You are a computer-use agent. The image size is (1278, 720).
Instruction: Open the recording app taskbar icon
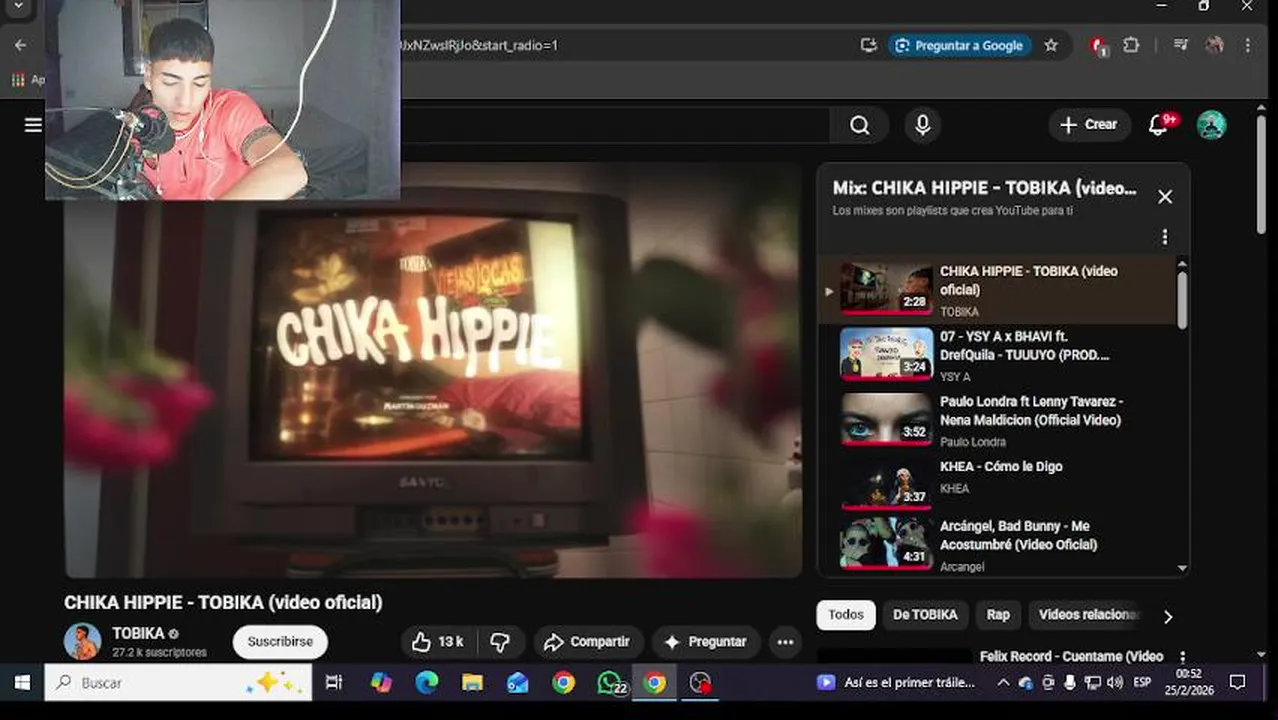coord(700,682)
